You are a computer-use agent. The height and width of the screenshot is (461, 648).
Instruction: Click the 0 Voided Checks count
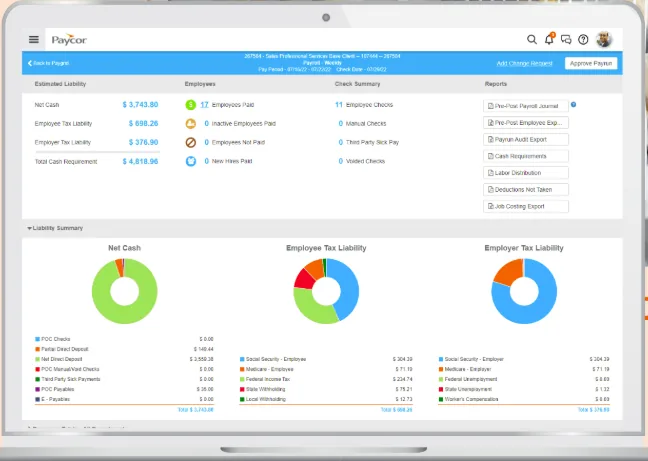[x=341, y=161]
